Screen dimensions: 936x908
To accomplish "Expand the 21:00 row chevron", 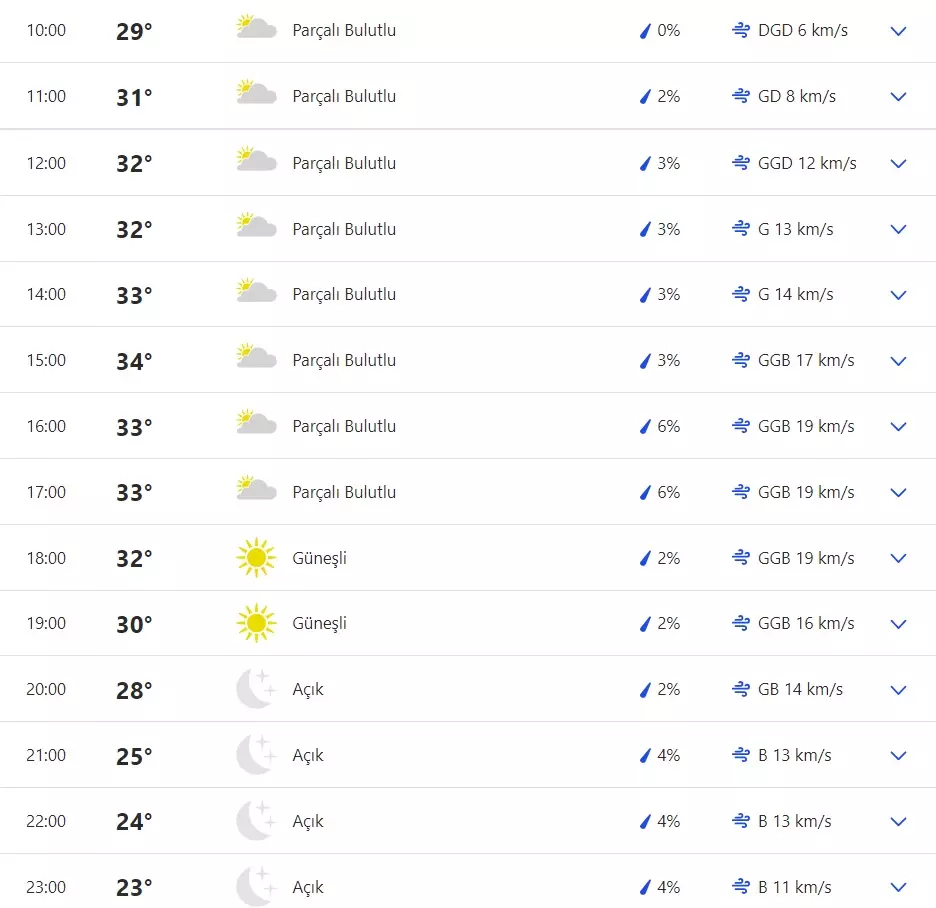I will [x=898, y=756].
